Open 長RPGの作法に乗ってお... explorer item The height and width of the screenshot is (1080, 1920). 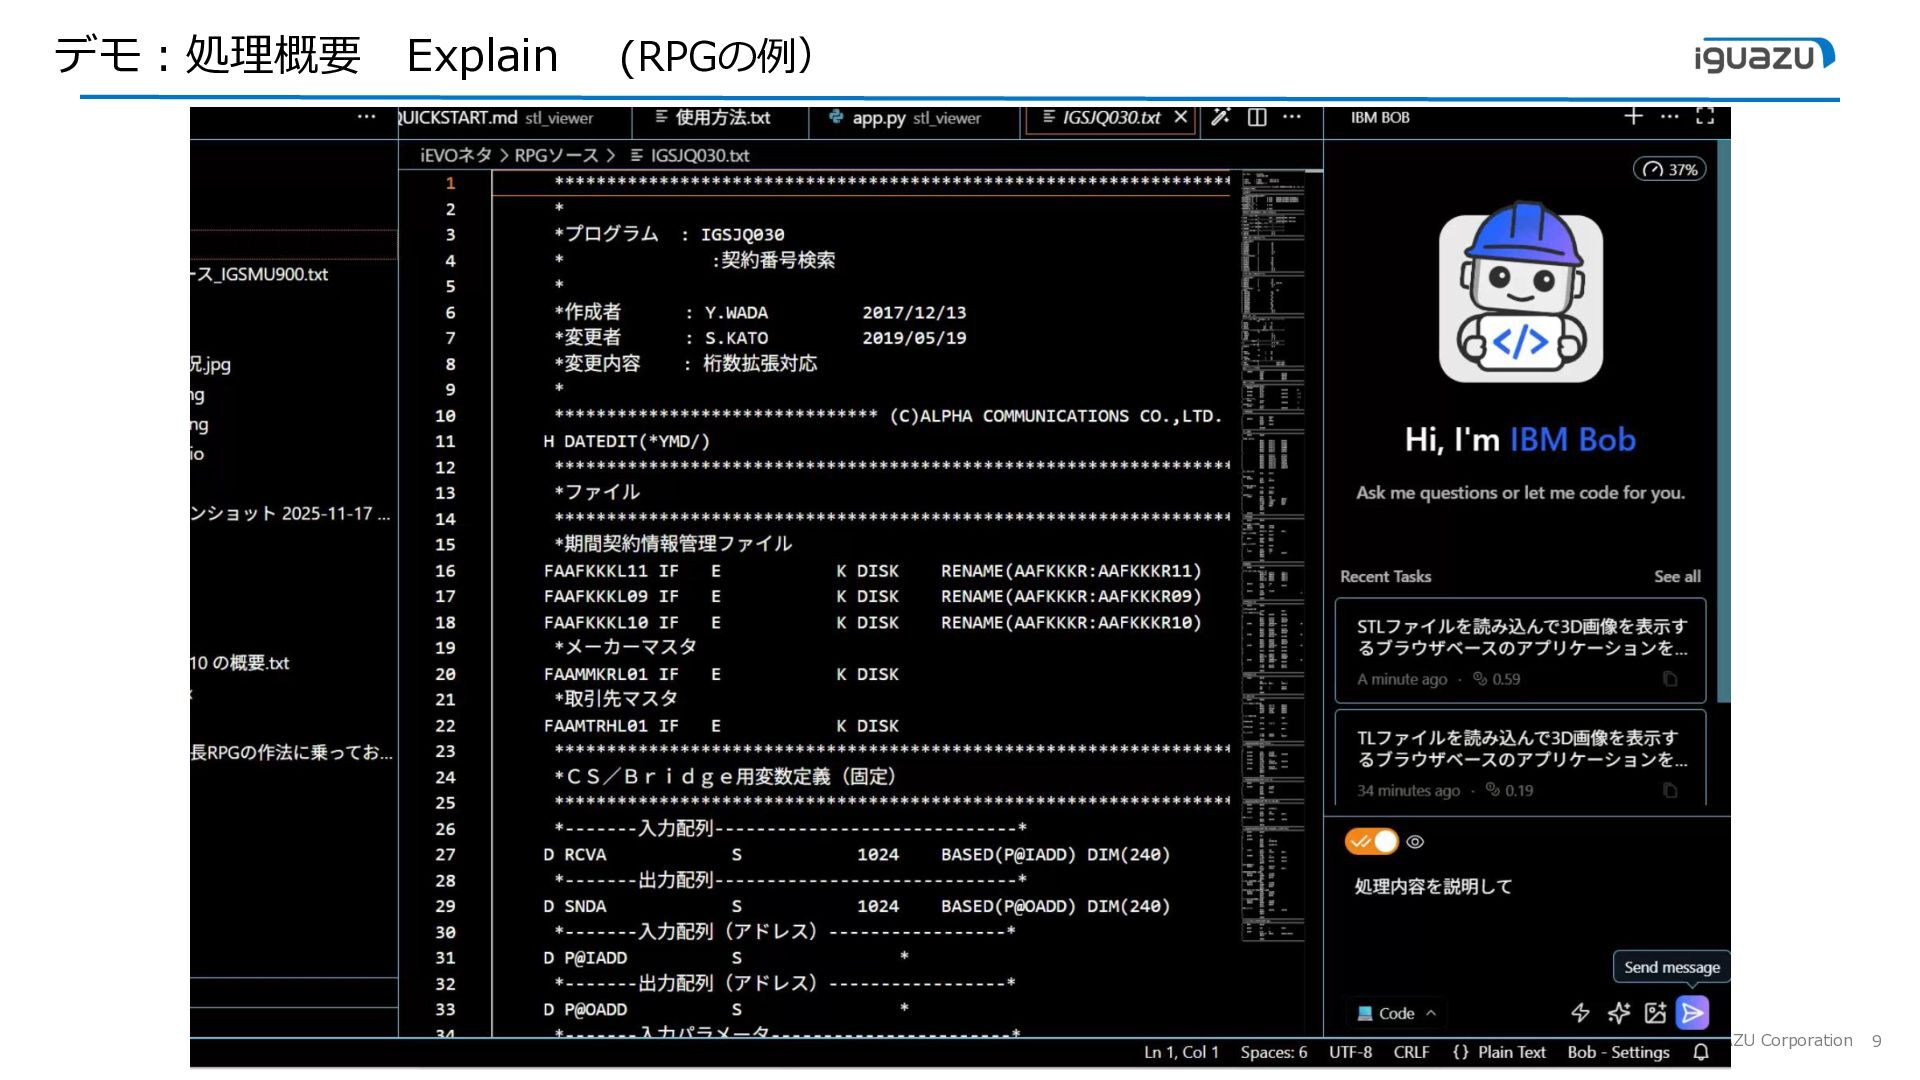[x=291, y=752]
